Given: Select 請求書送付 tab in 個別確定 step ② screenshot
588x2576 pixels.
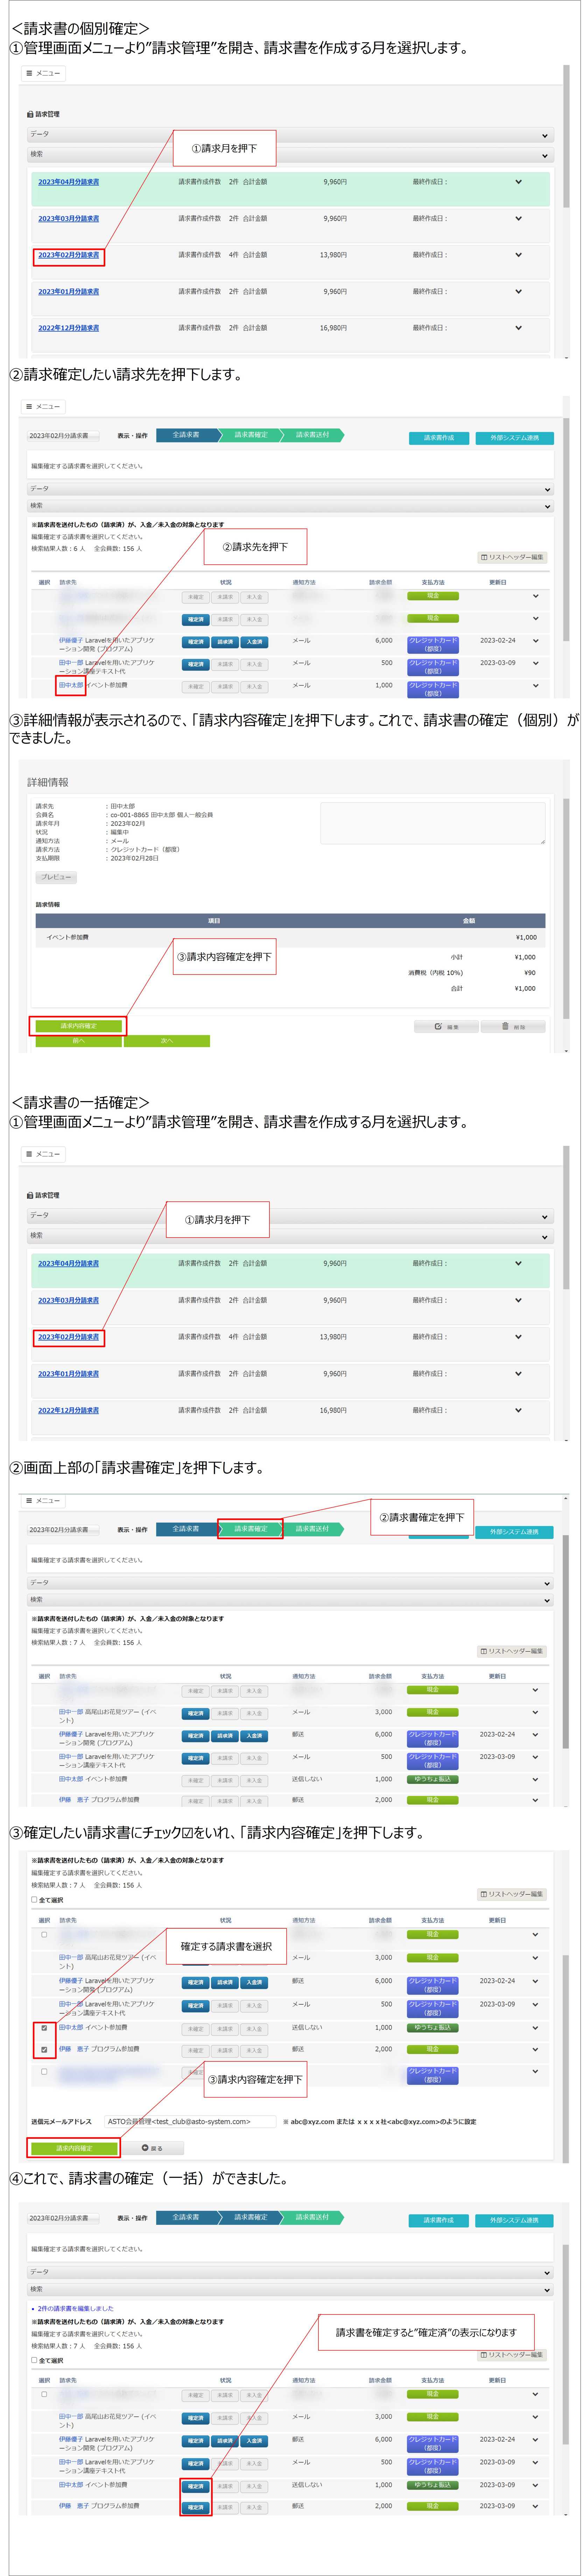Looking at the screenshot, I should tap(312, 435).
